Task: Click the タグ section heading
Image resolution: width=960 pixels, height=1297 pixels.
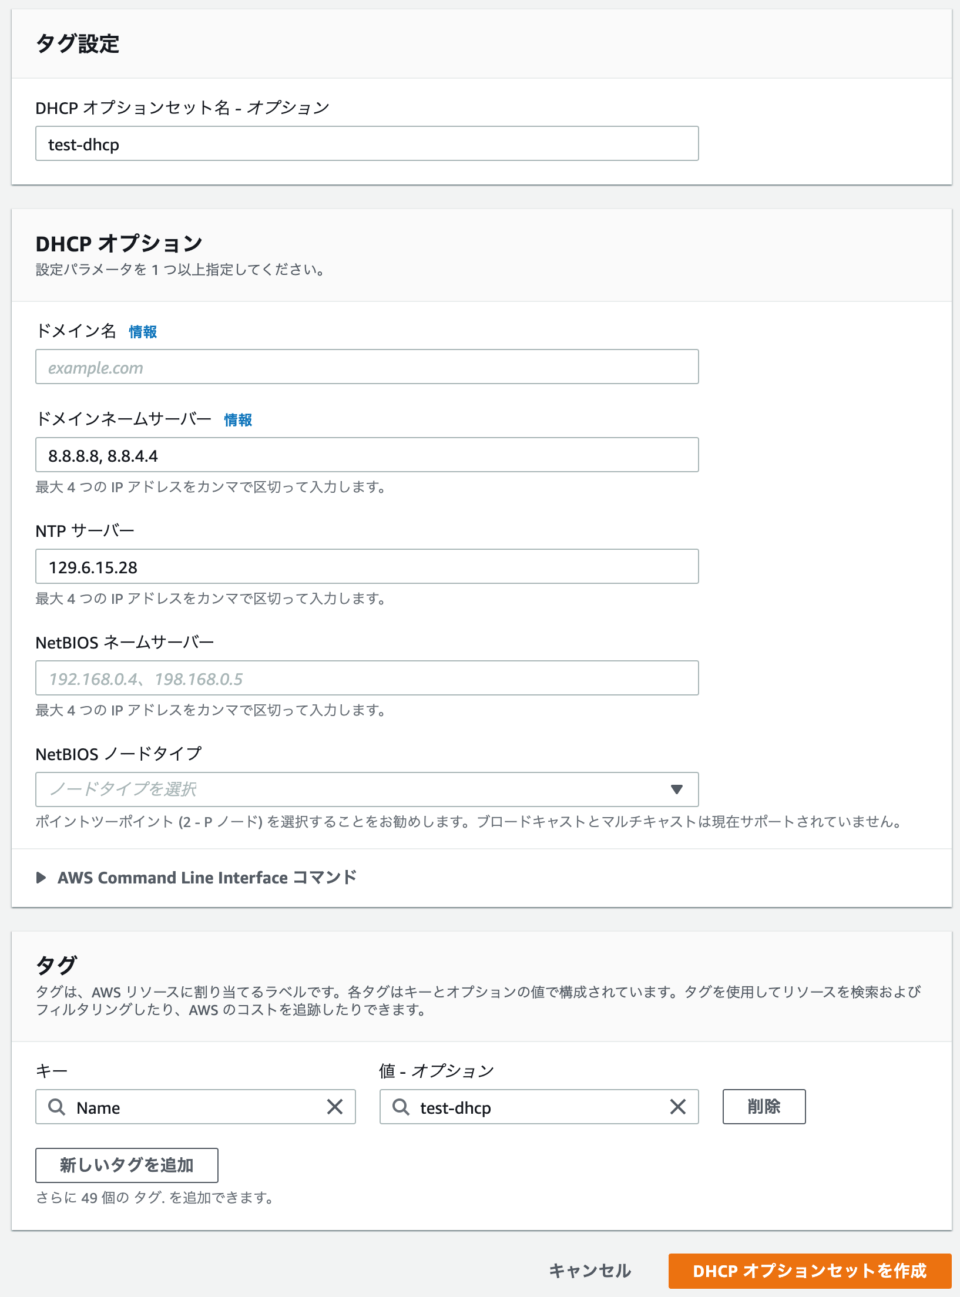Action: pyautogui.click(x=56, y=965)
